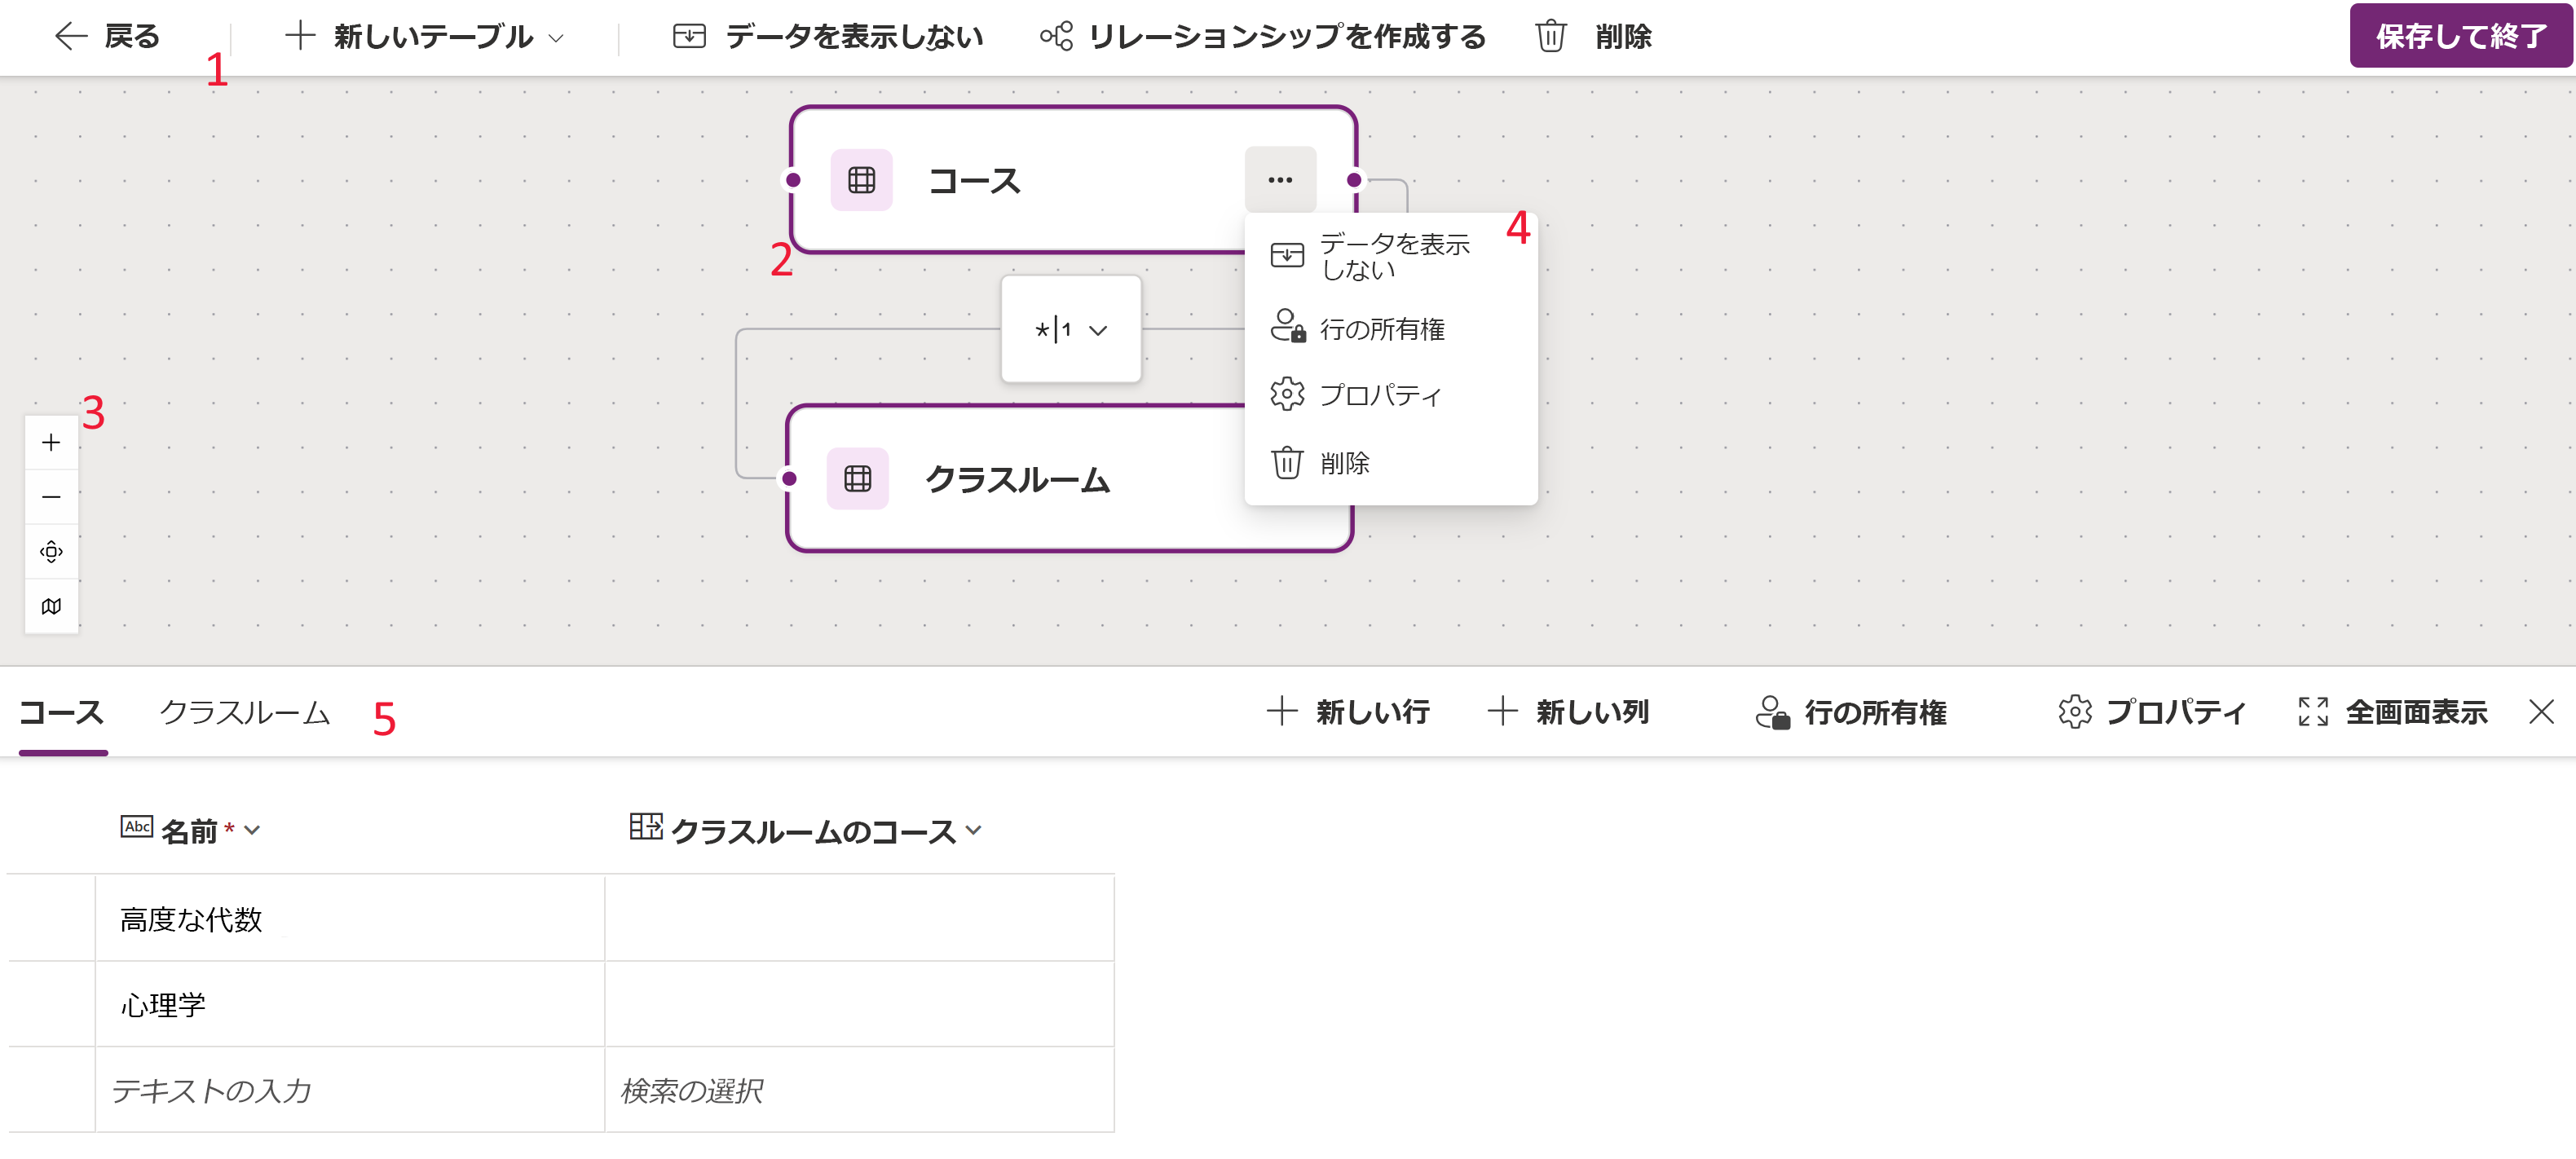Click the テキストの入力 empty cell
This screenshot has height=1159, width=2576.
(x=350, y=1090)
